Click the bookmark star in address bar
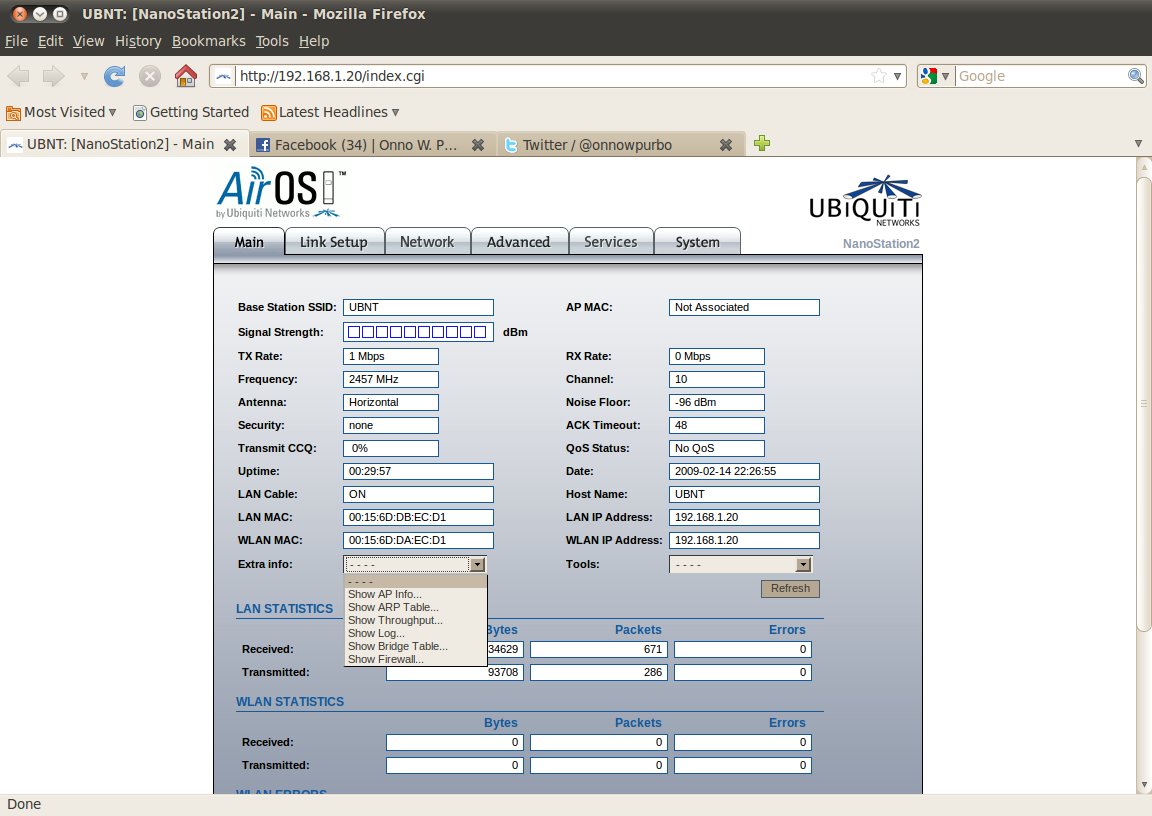 tap(878, 76)
